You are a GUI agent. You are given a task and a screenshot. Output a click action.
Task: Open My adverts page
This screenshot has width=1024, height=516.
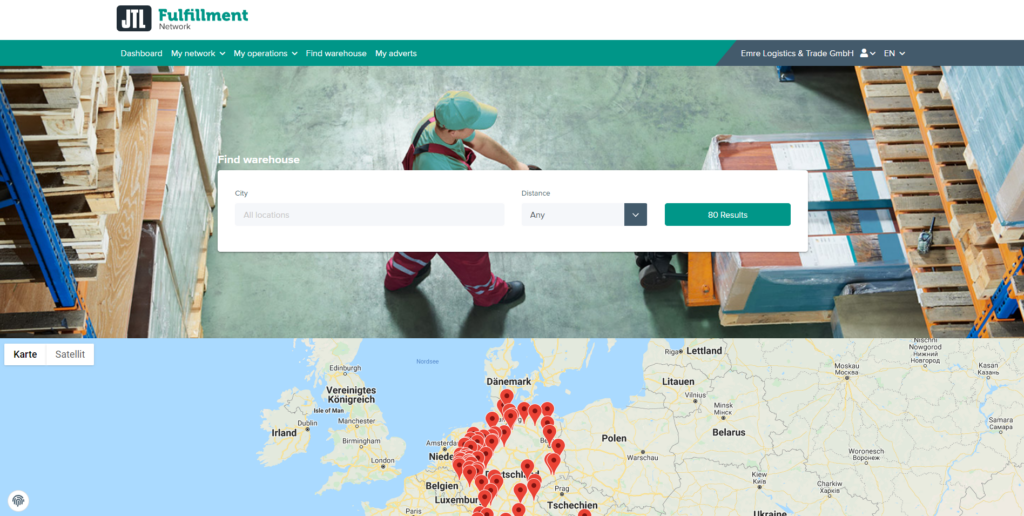[x=396, y=54]
